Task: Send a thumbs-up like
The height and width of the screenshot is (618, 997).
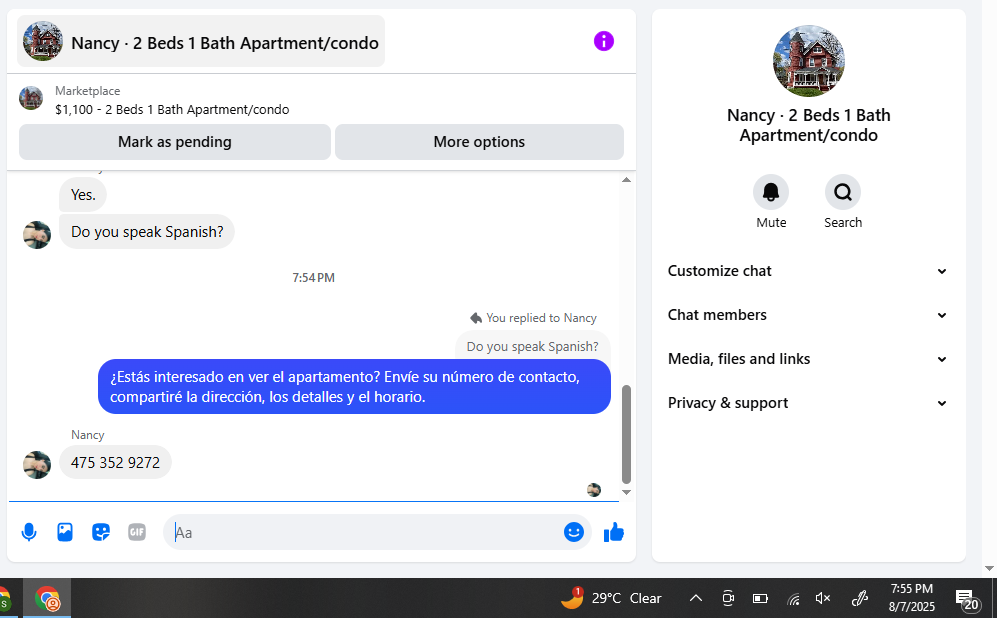Action: 614,532
